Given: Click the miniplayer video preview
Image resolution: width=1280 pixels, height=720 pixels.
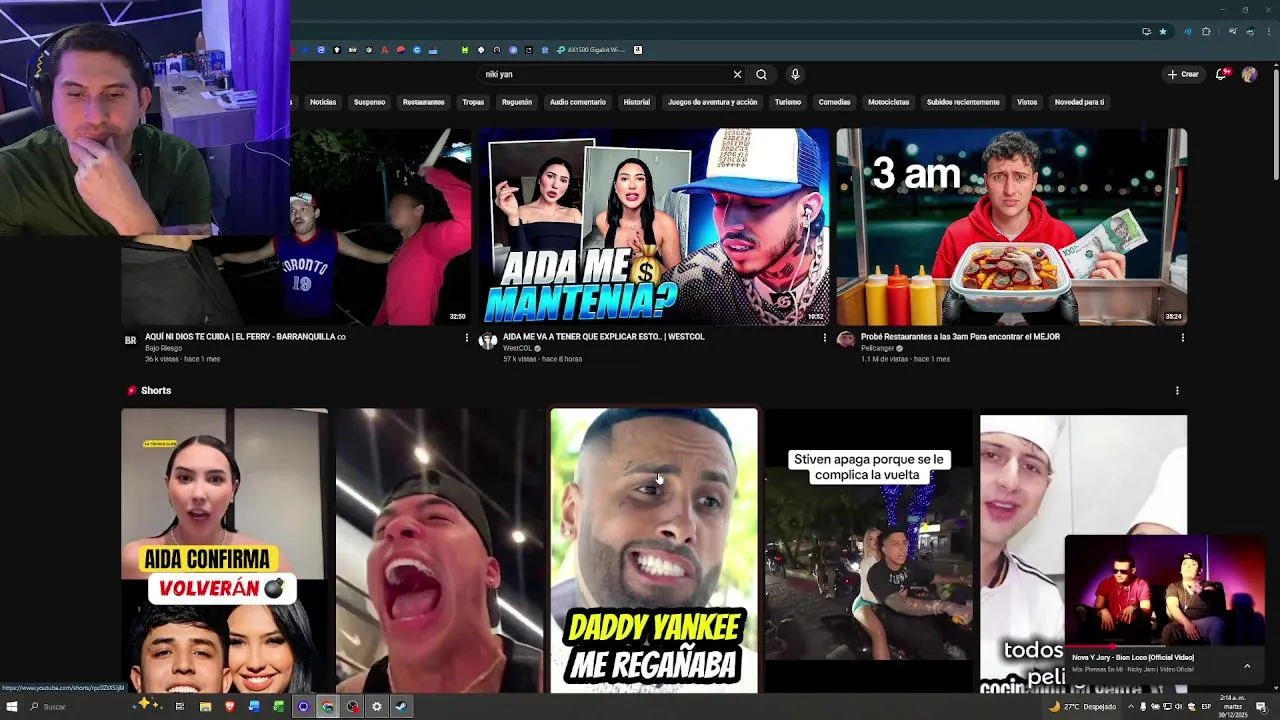Looking at the screenshot, I should [x=1165, y=591].
